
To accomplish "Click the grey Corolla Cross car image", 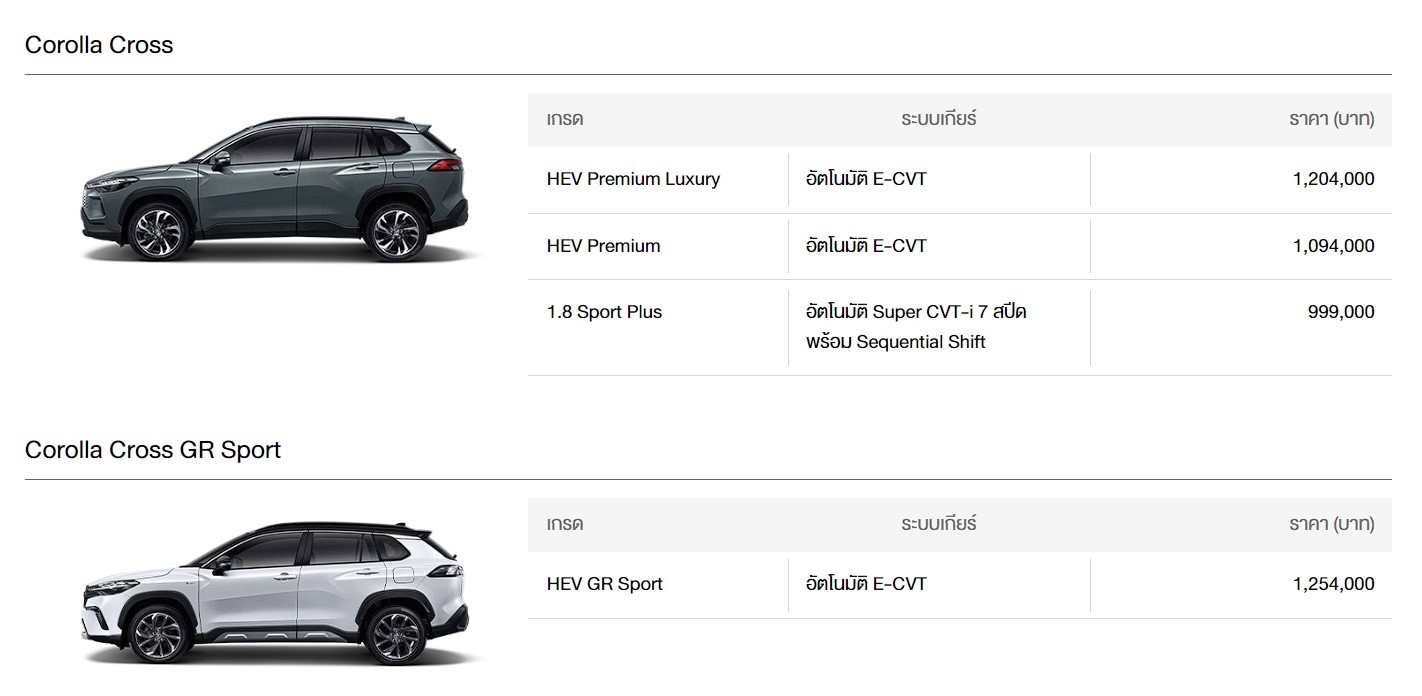I will [x=273, y=190].
